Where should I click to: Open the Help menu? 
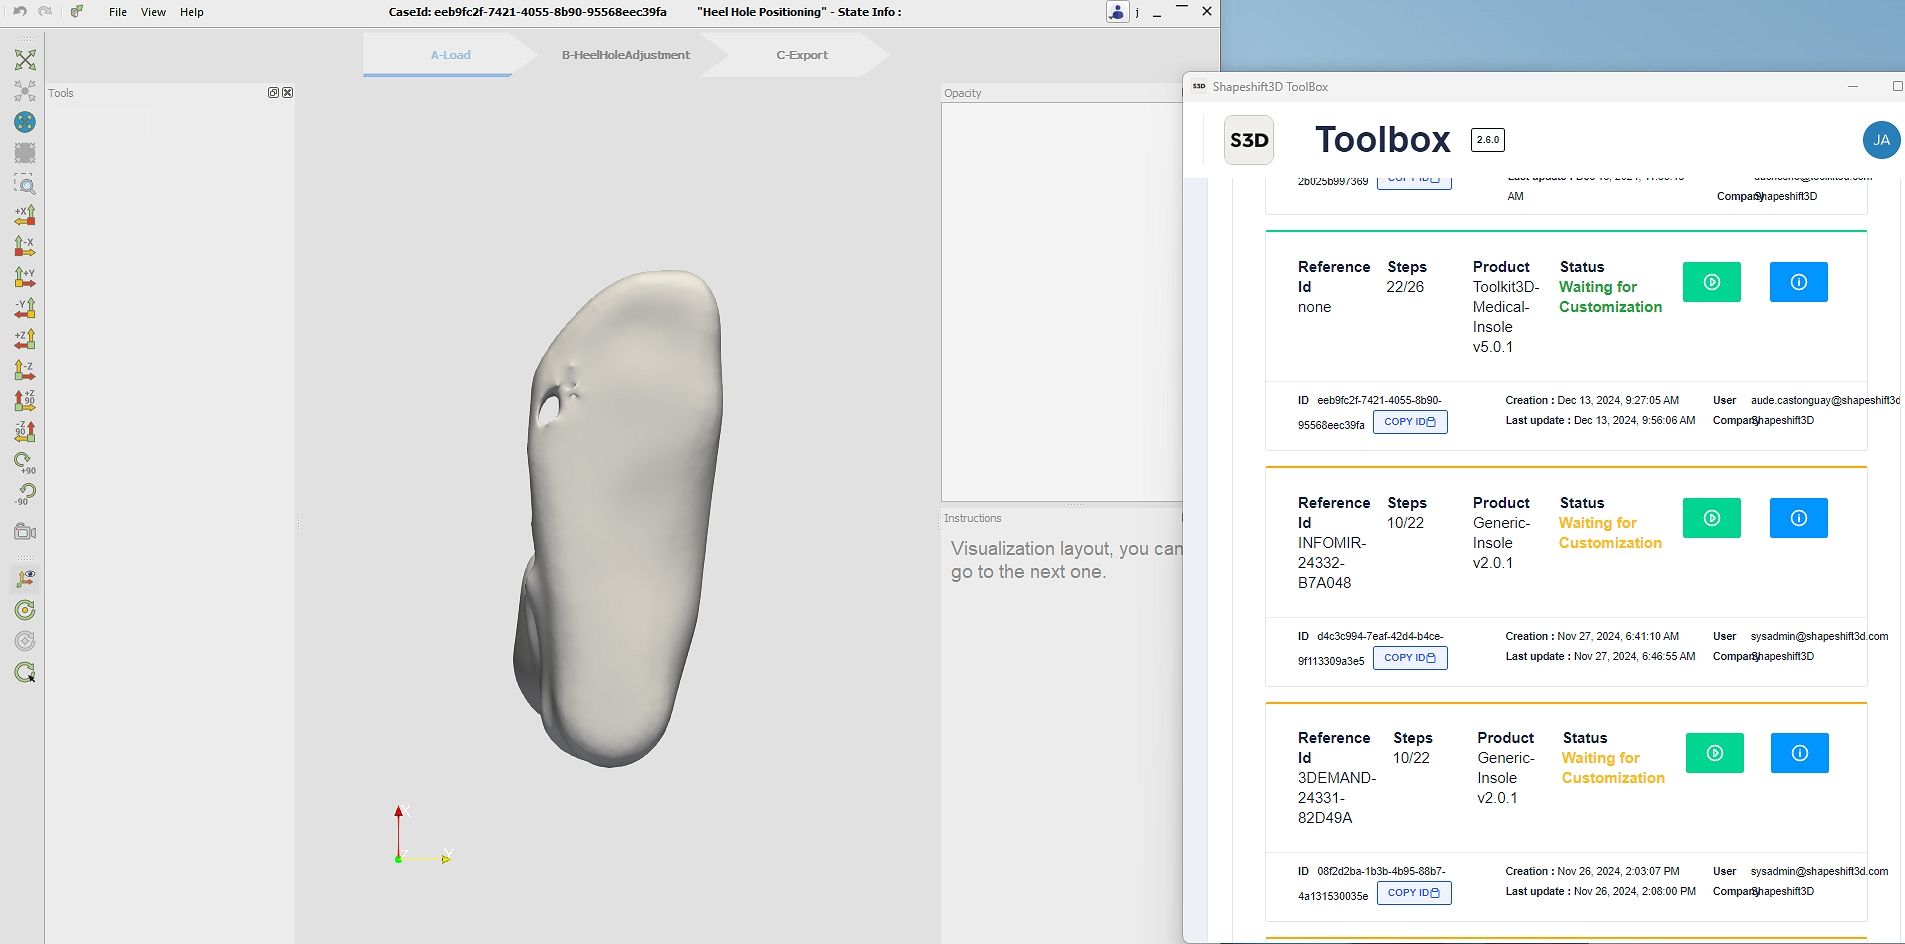(192, 12)
